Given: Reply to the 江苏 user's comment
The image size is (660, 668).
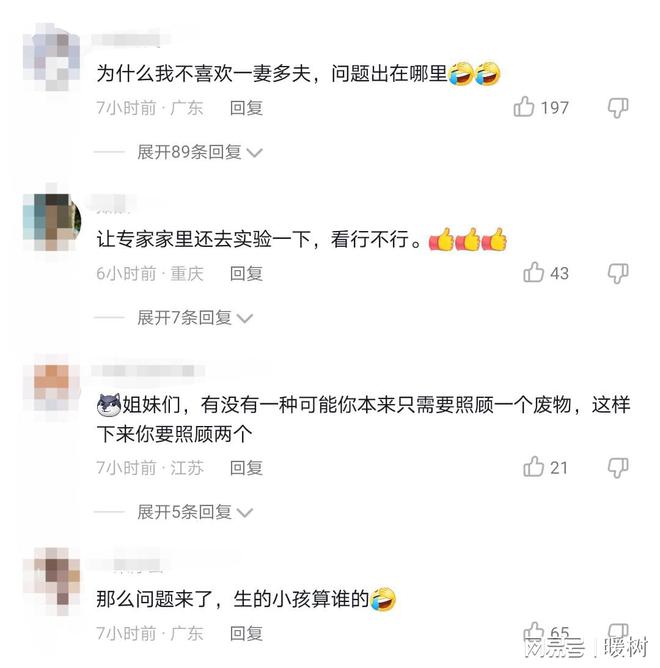Looking at the screenshot, I should point(246,468).
